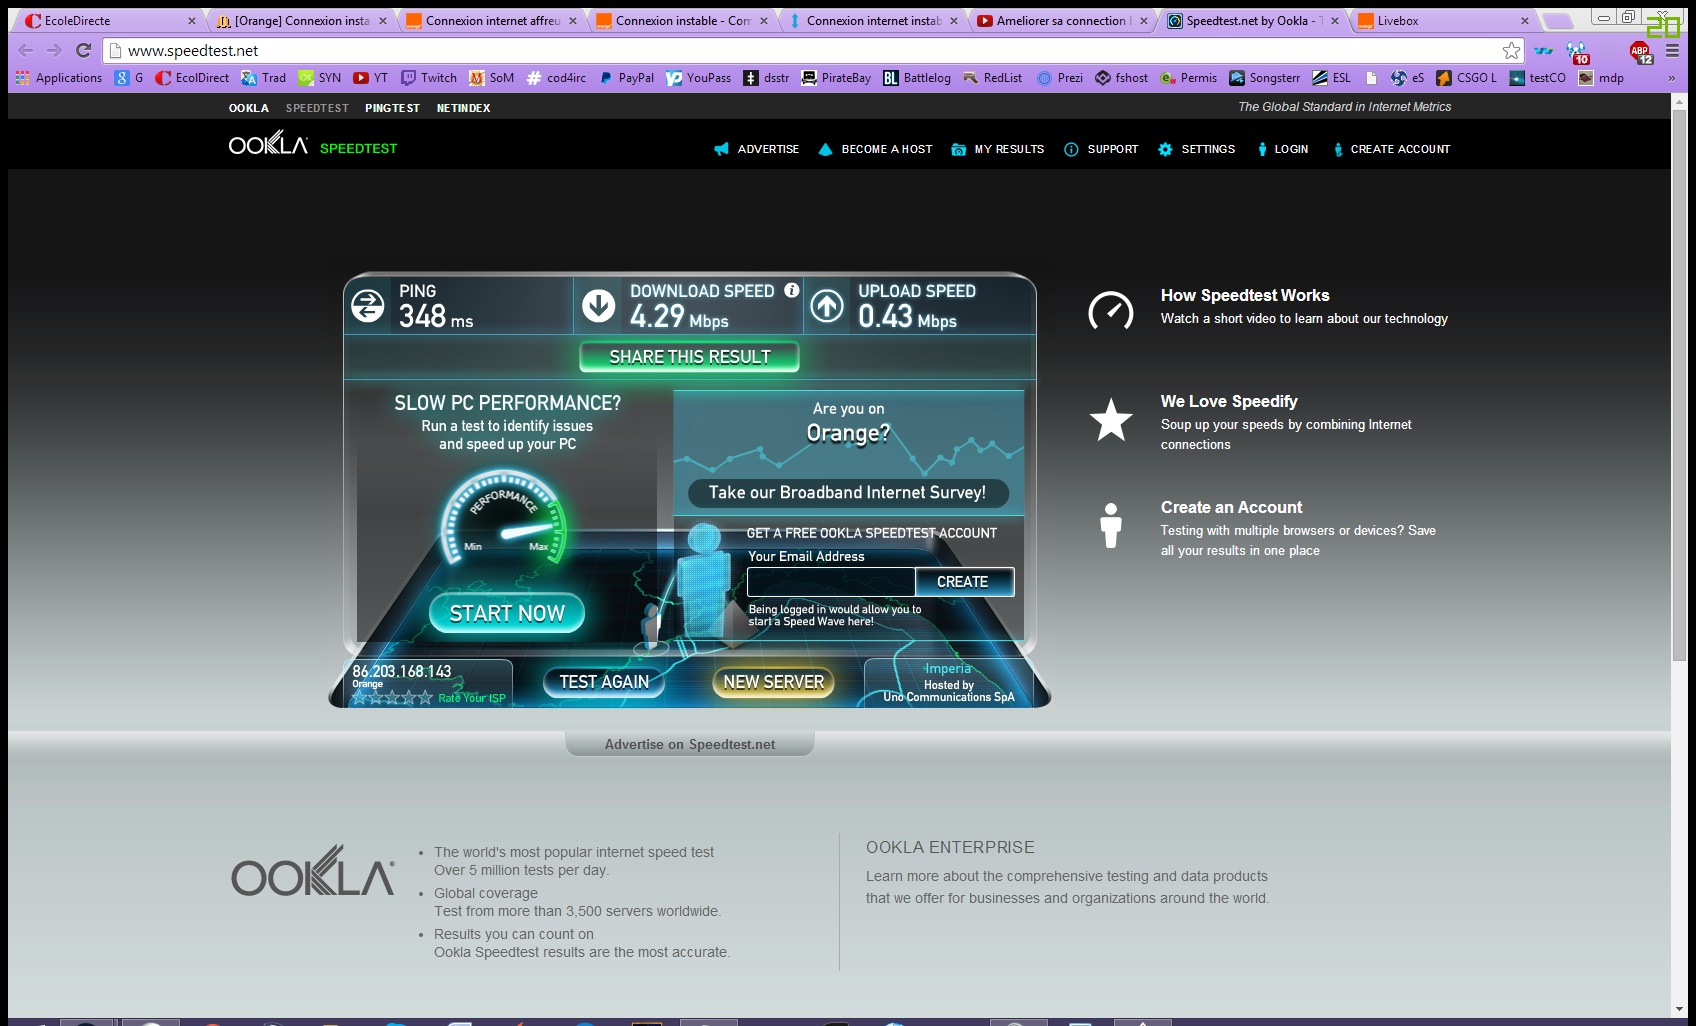Bookmark this page with star icon
Viewport: 1696px width, 1026px height.
[x=1511, y=50]
